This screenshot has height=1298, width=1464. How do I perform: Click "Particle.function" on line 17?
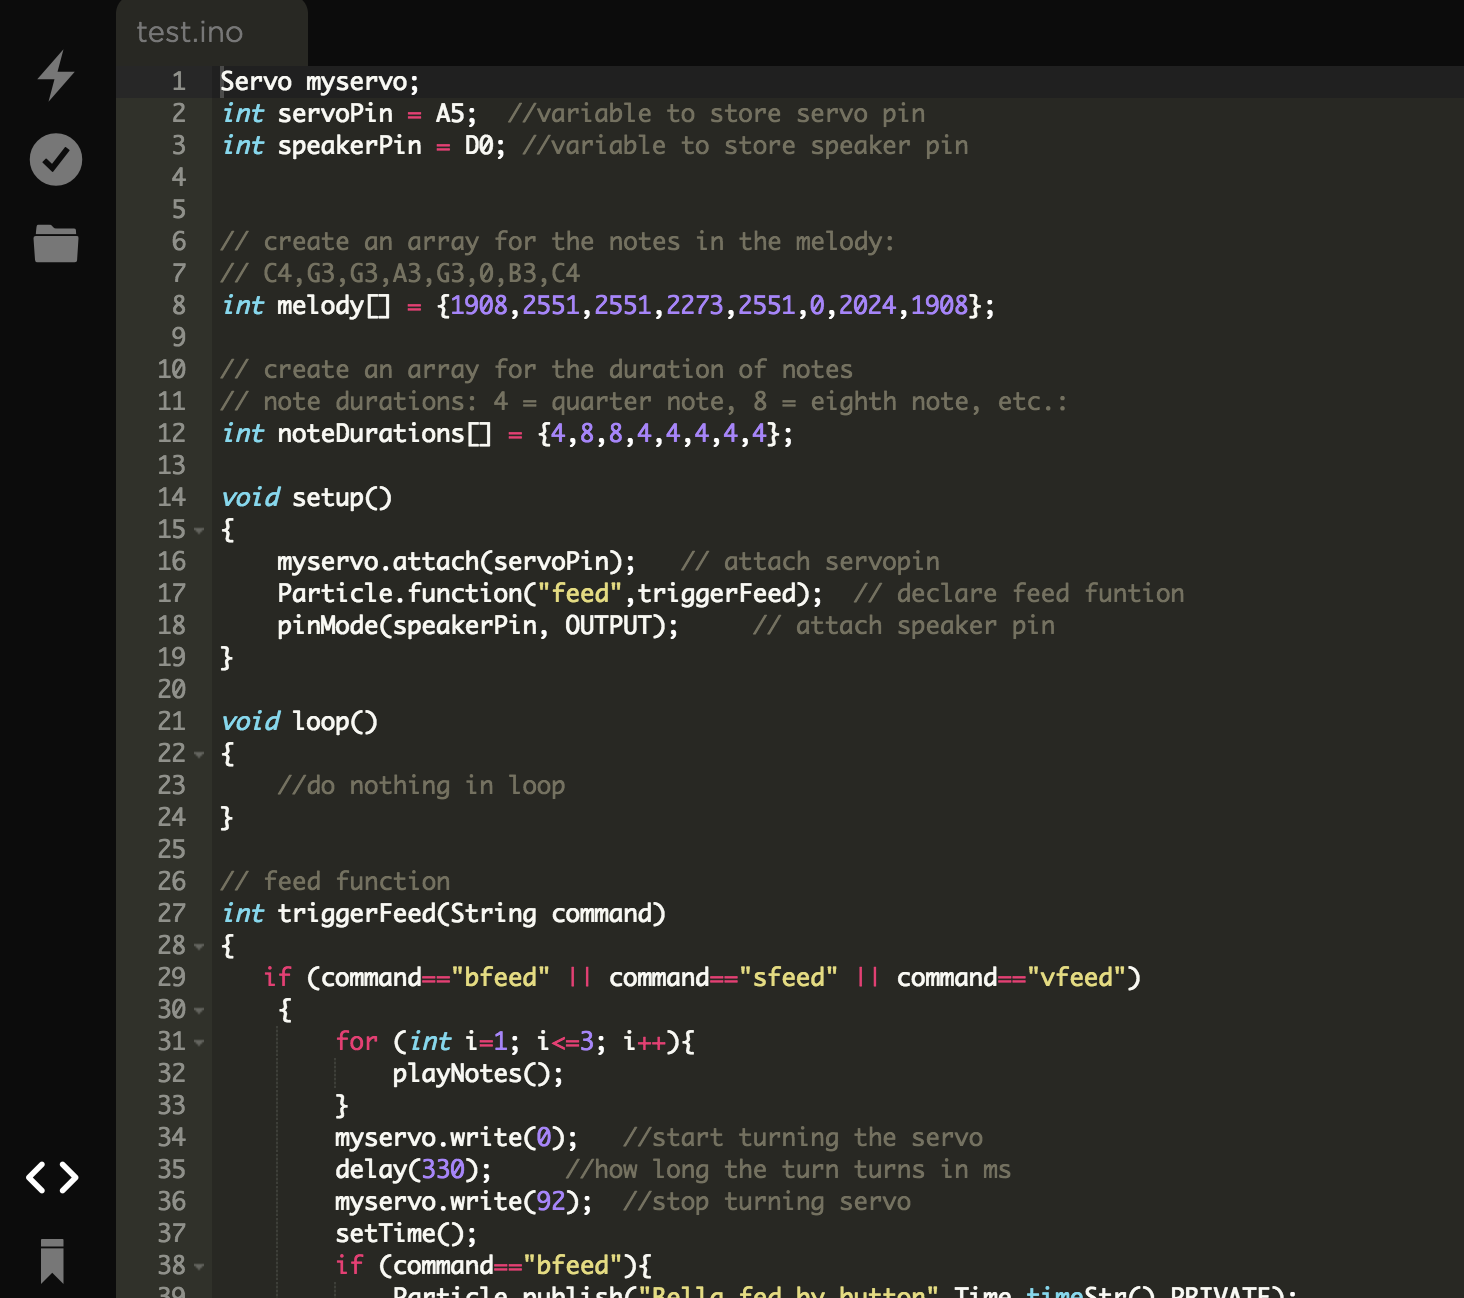pyautogui.click(x=400, y=593)
